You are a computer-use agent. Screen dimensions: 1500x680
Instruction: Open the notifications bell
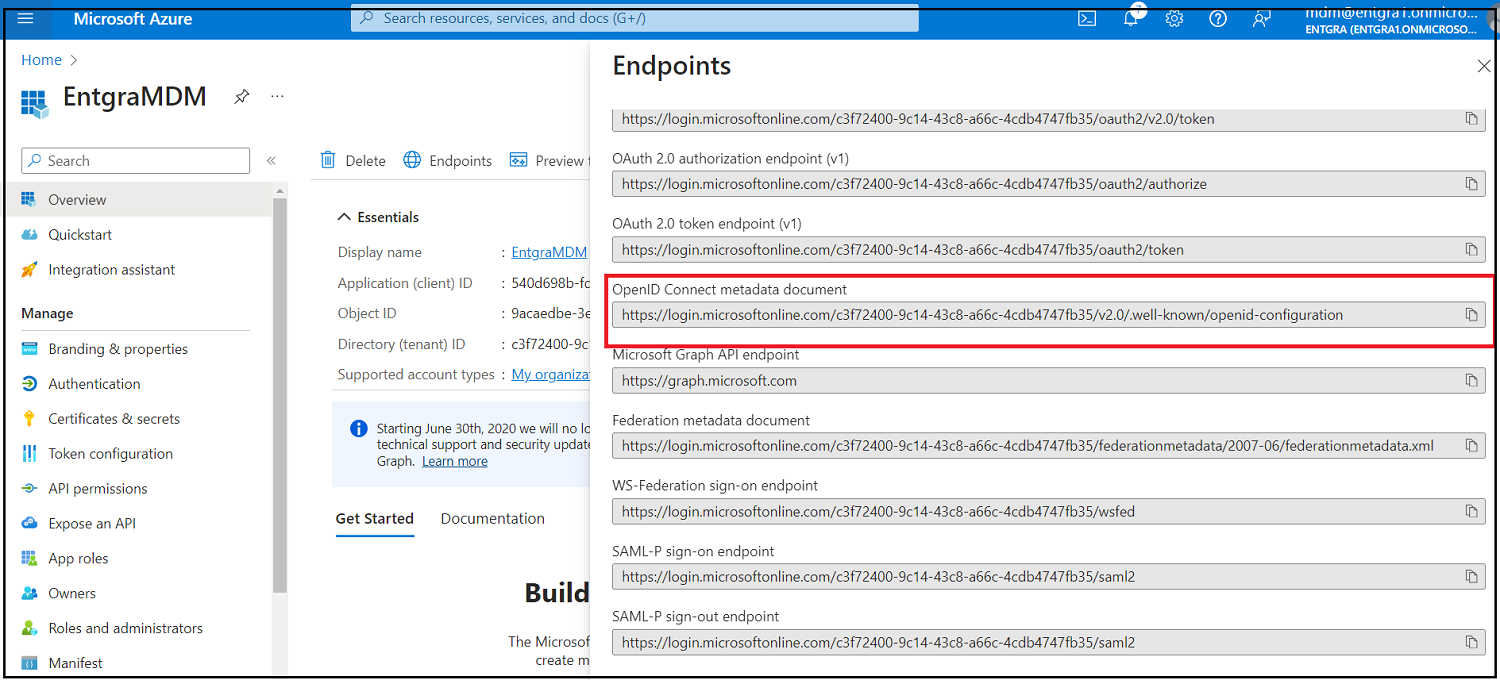(x=1131, y=19)
